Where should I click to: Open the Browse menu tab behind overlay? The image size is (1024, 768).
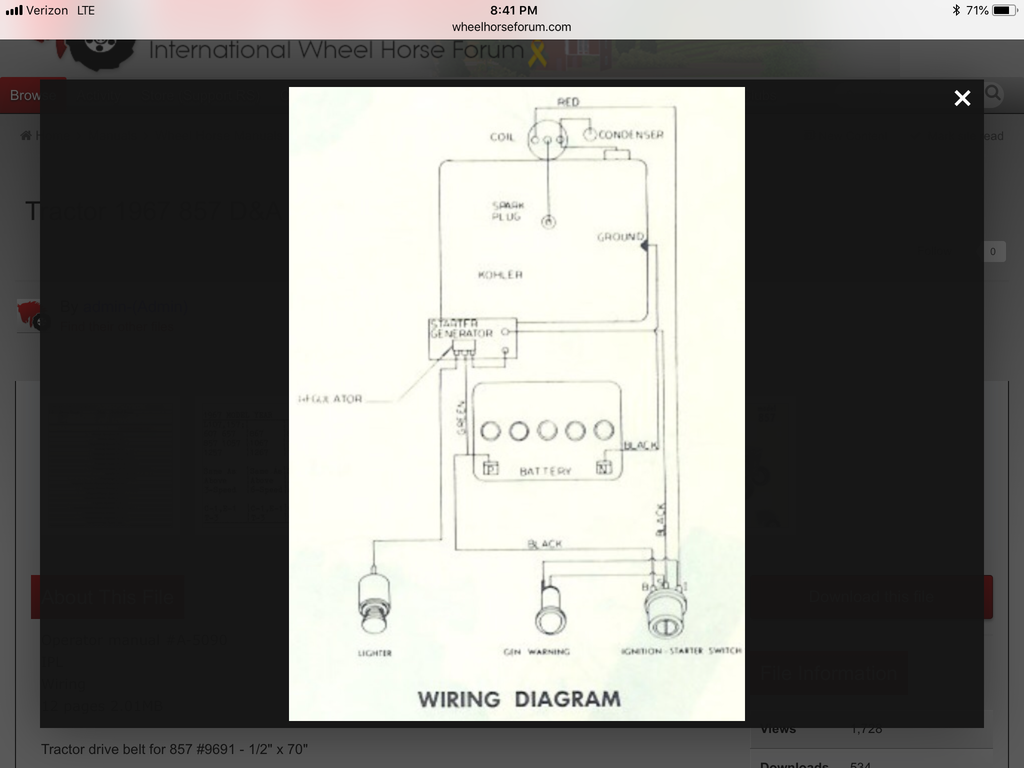click(x=25, y=95)
